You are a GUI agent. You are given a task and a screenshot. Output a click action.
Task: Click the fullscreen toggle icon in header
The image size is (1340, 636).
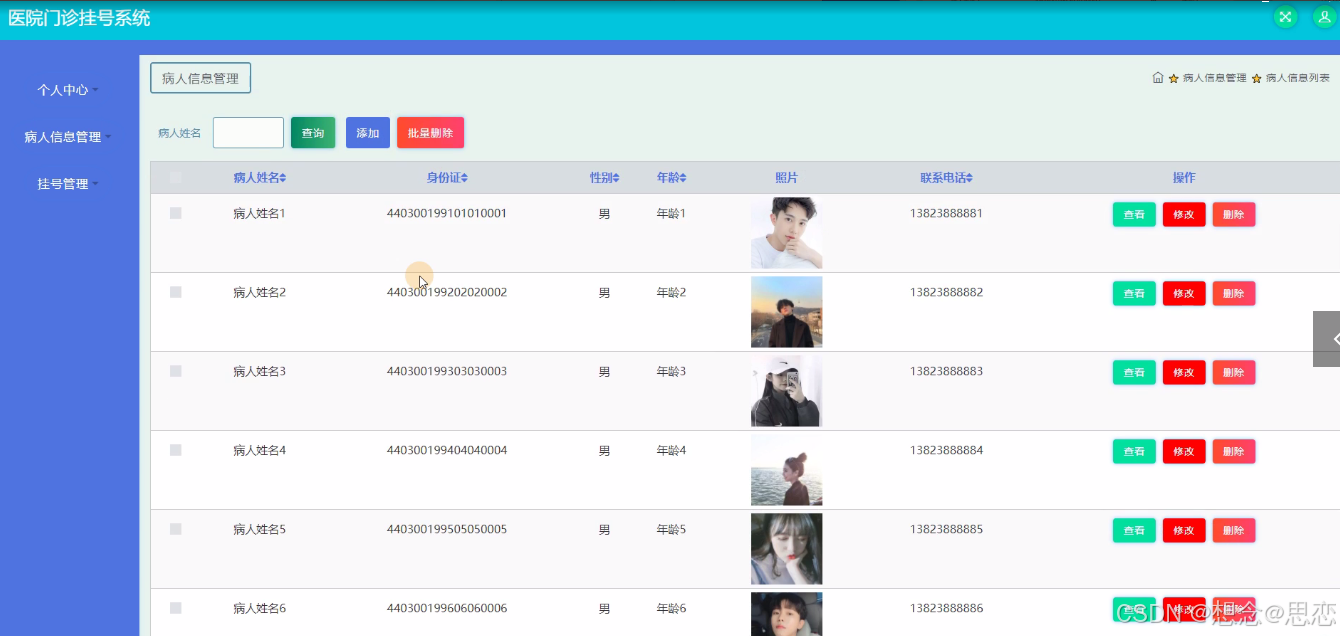pos(1285,17)
